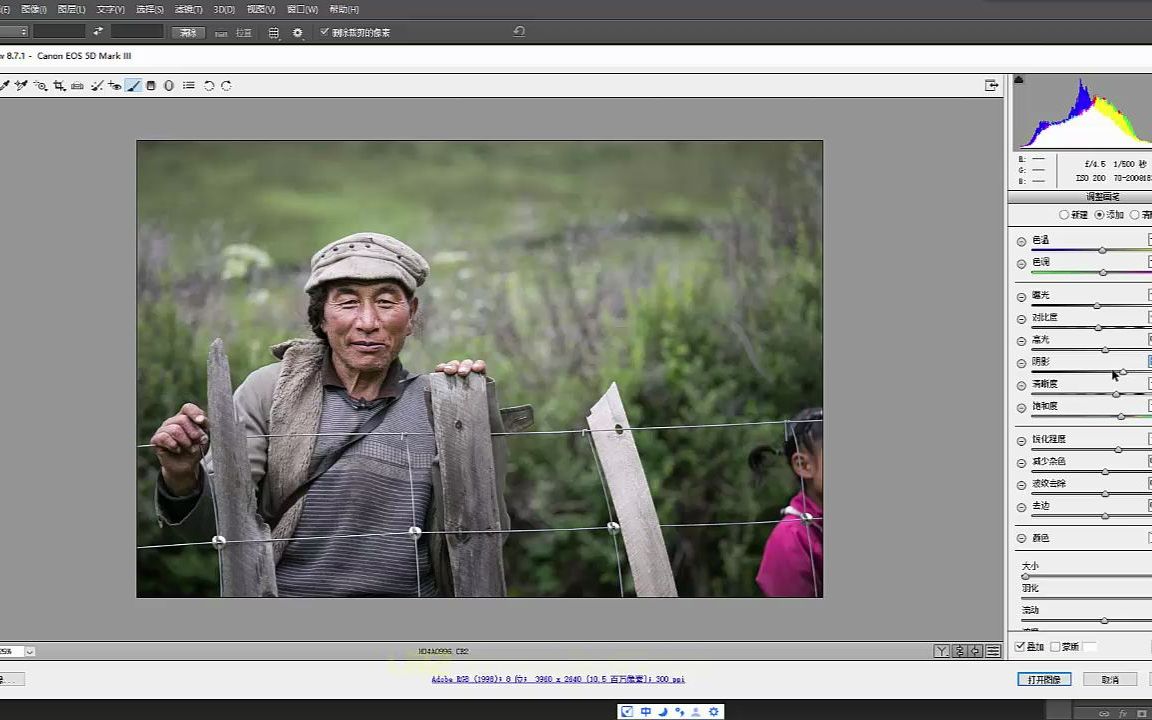
Task: Toggle full screen mode in Camera Raw
Action: click(991, 85)
